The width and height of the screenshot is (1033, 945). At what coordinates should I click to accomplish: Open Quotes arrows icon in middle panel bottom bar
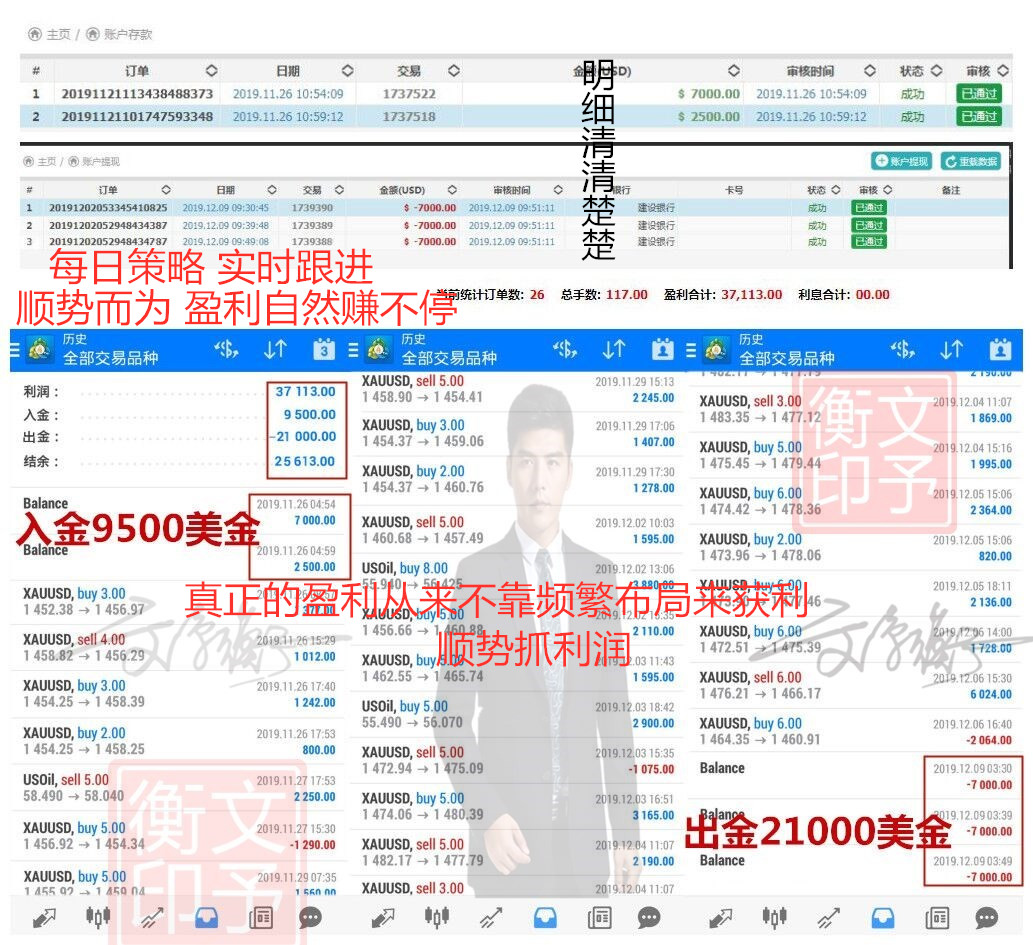click(383, 917)
